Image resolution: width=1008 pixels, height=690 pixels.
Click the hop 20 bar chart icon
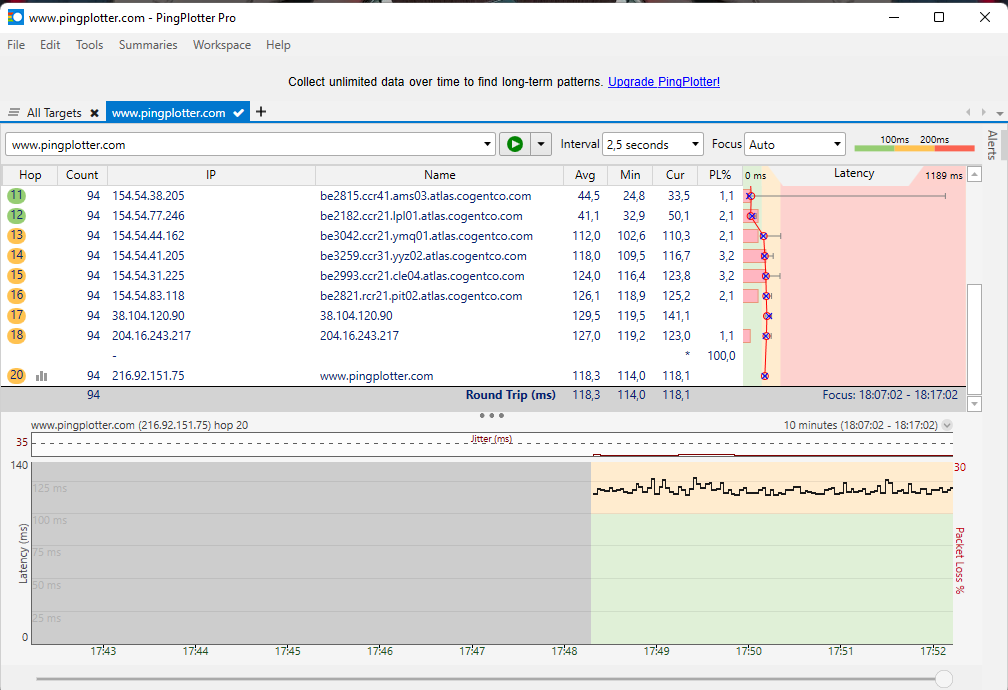(x=42, y=376)
